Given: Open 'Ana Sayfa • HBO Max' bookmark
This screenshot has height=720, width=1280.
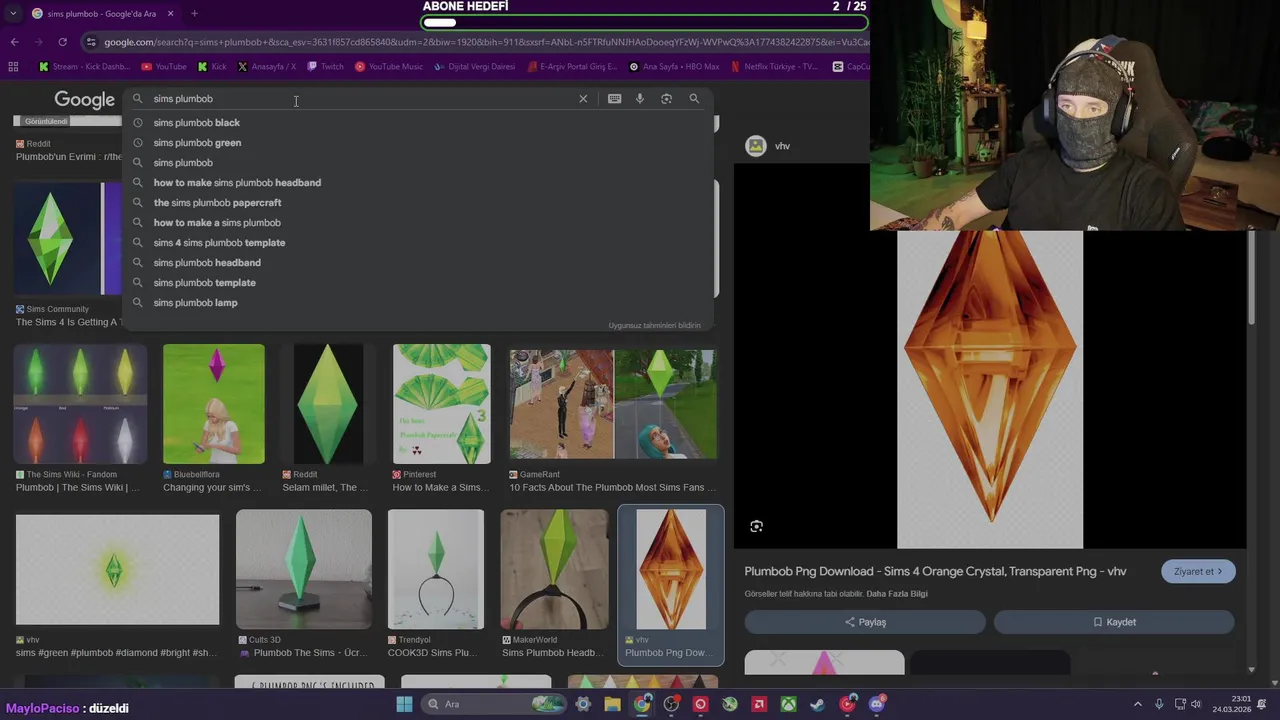Looking at the screenshot, I should [x=674, y=67].
